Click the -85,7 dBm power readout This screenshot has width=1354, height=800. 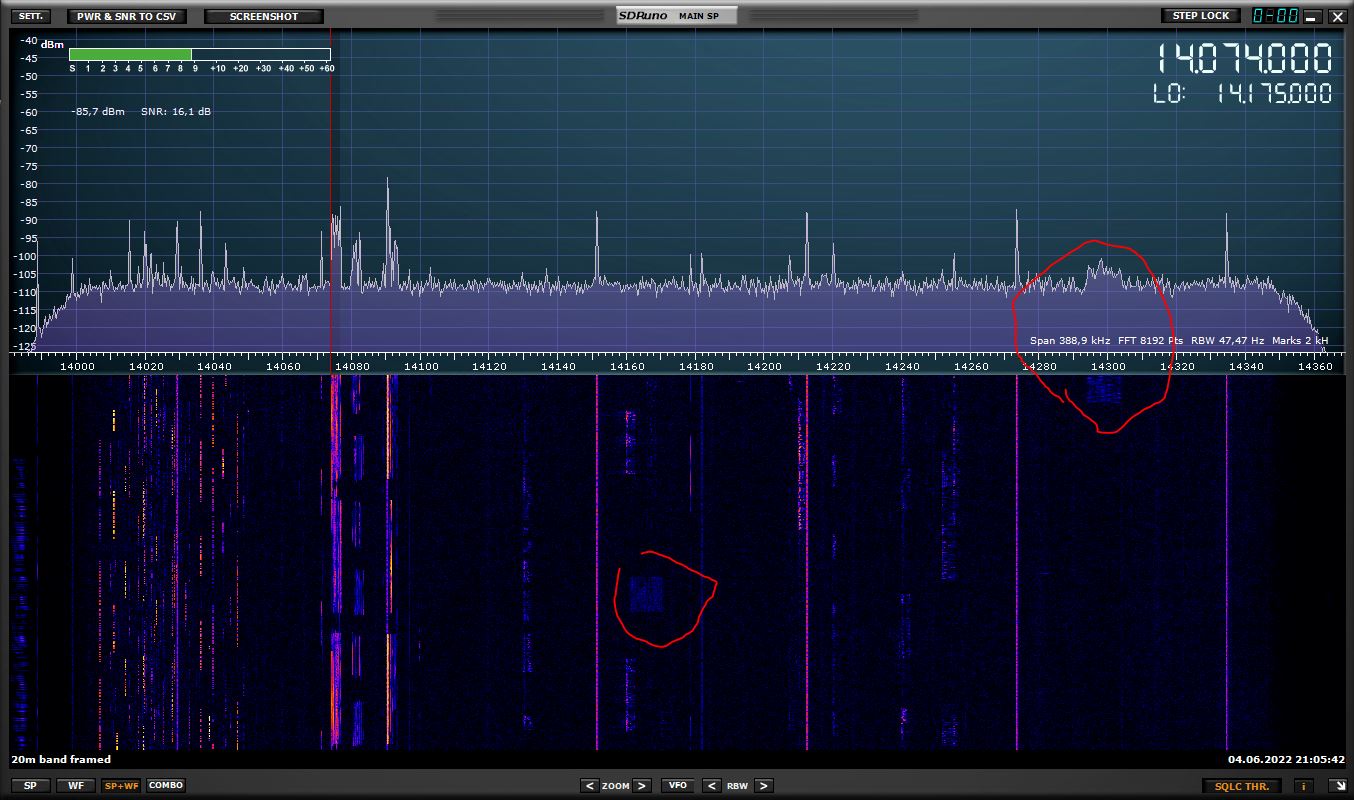click(98, 112)
